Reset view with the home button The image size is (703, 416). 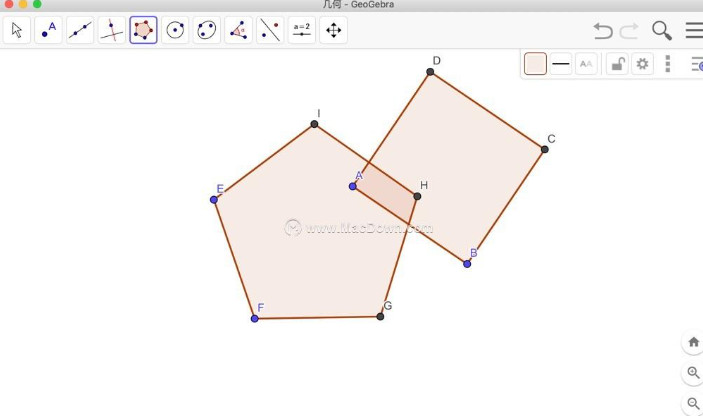pos(693,342)
